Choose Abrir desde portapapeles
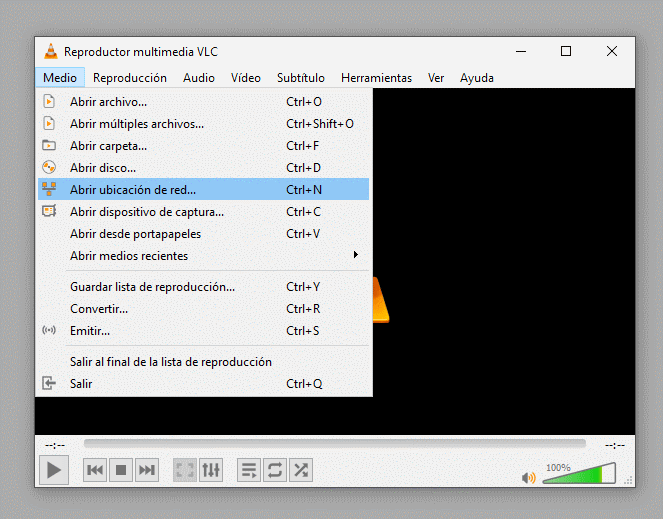This screenshot has width=663, height=519. tap(203, 233)
